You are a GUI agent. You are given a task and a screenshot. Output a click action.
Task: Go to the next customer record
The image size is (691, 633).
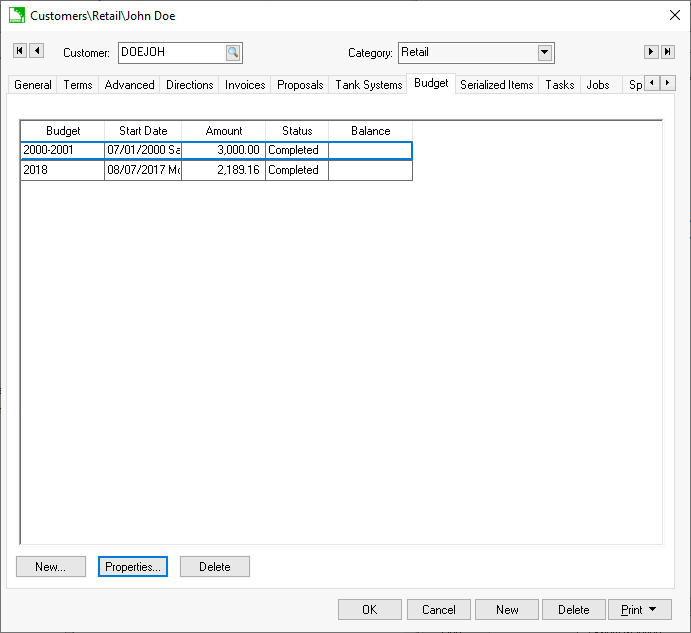651,51
